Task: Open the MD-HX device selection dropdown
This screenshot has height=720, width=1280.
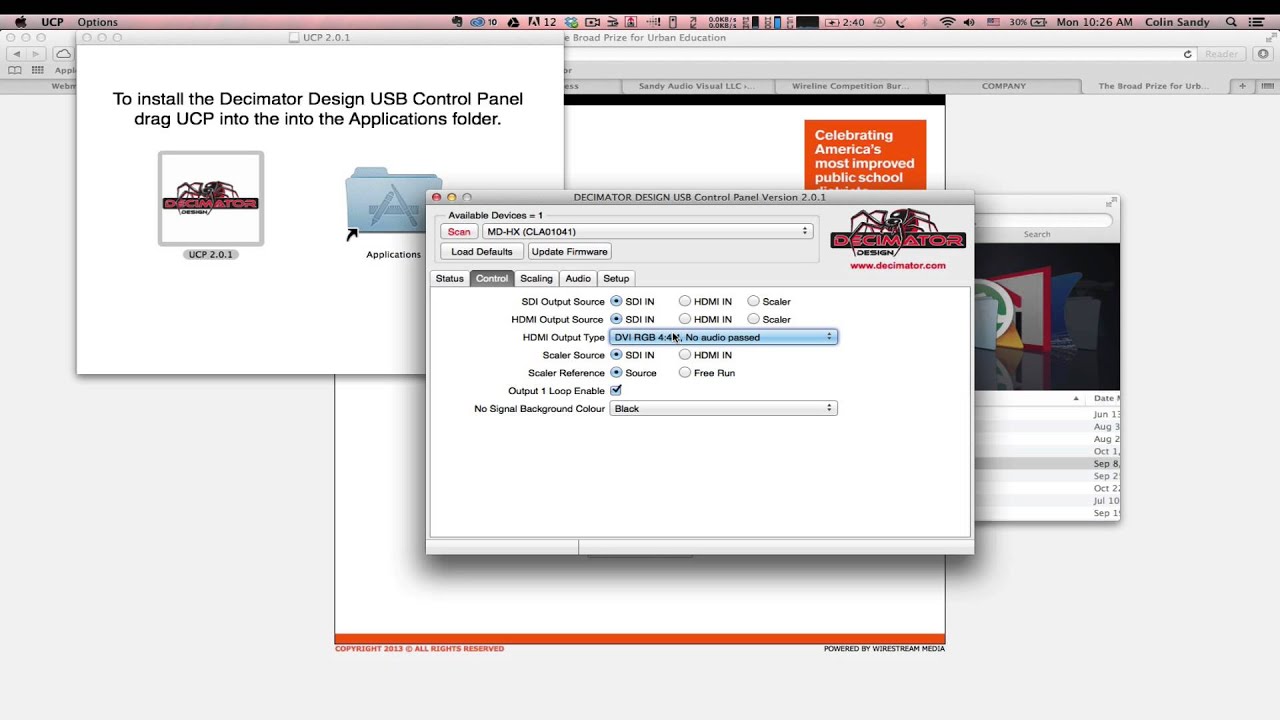Action: click(x=647, y=231)
